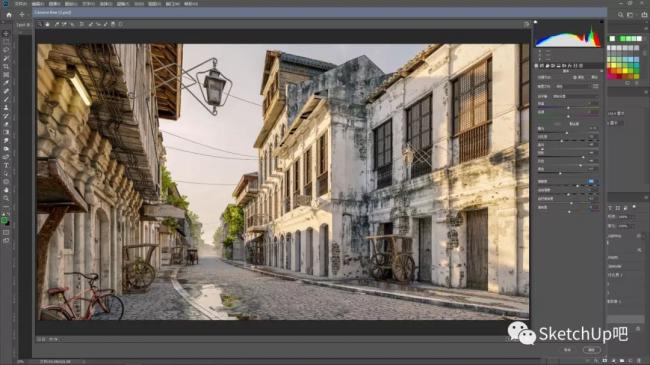Open the zoom level dropdown below preview
Viewport: 650px width, 365px height.
[x=53, y=339]
